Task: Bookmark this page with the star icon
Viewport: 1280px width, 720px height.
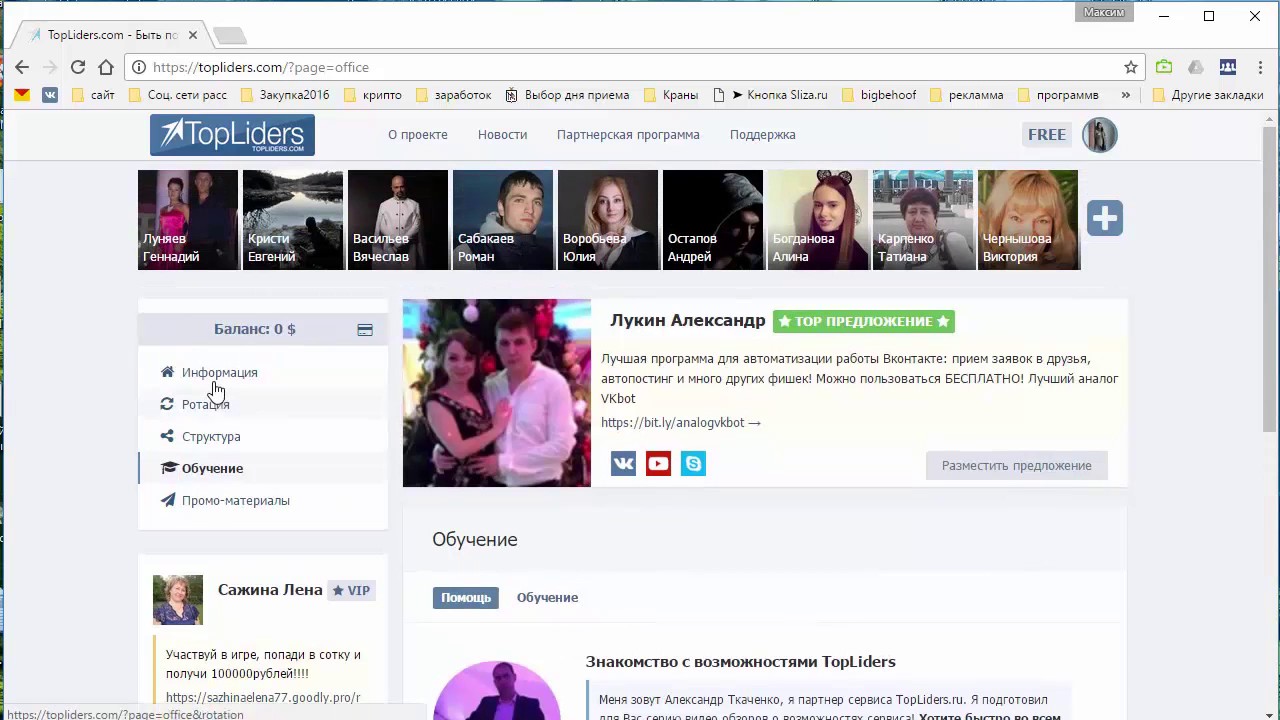Action: [x=1131, y=67]
